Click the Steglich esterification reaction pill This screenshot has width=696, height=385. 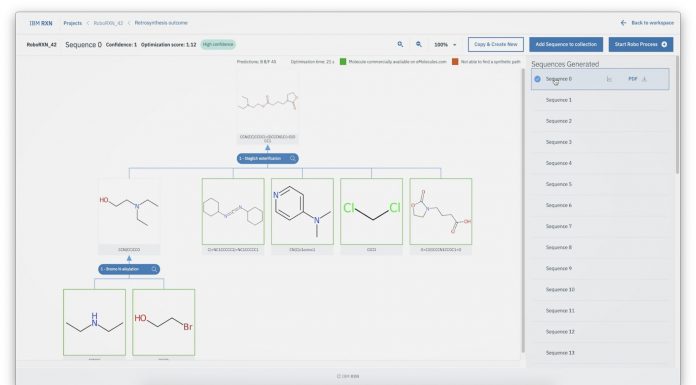pyautogui.click(x=267, y=159)
